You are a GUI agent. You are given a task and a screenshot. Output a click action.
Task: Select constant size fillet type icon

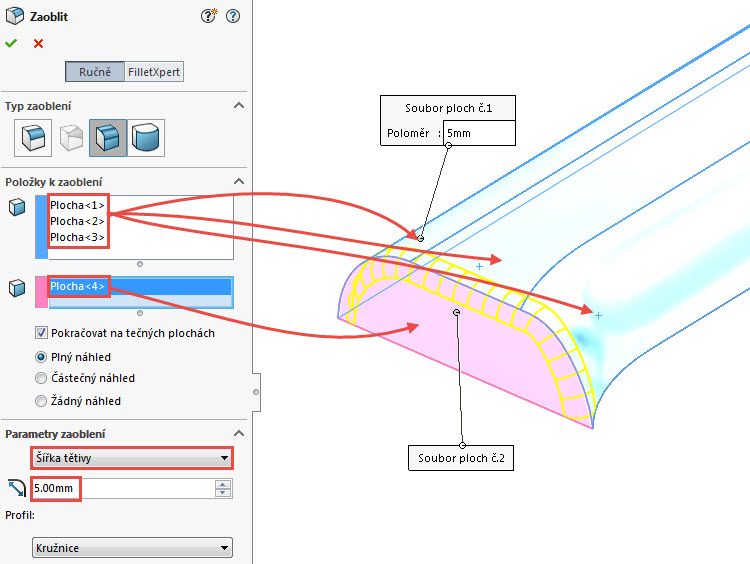click(33, 138)
